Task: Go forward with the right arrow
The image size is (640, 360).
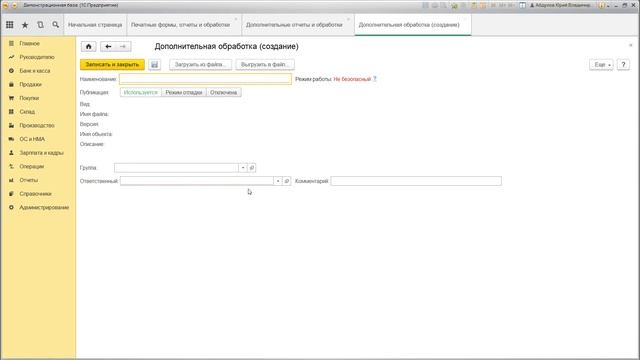Action: coord(123,47)
